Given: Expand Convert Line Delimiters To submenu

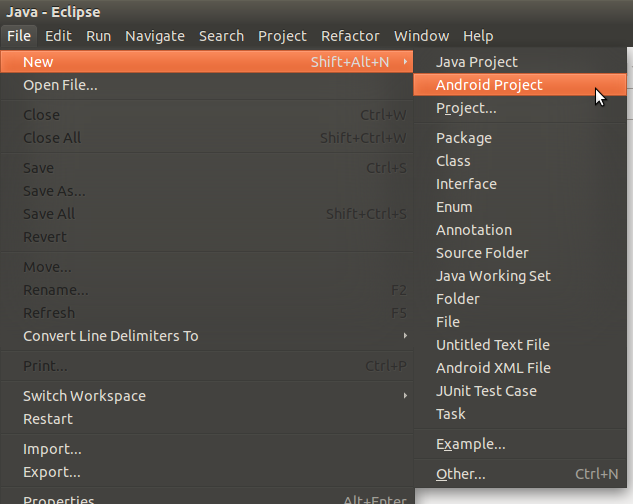Looking at the screenshot, I should tap(207, 336).
